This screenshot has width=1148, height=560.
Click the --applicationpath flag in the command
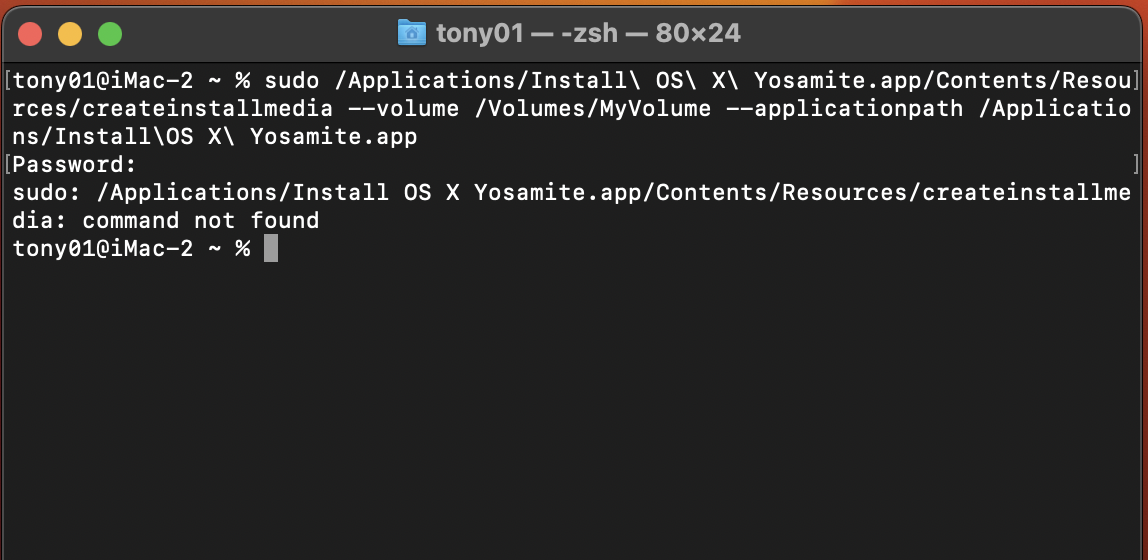pos(843,108)
